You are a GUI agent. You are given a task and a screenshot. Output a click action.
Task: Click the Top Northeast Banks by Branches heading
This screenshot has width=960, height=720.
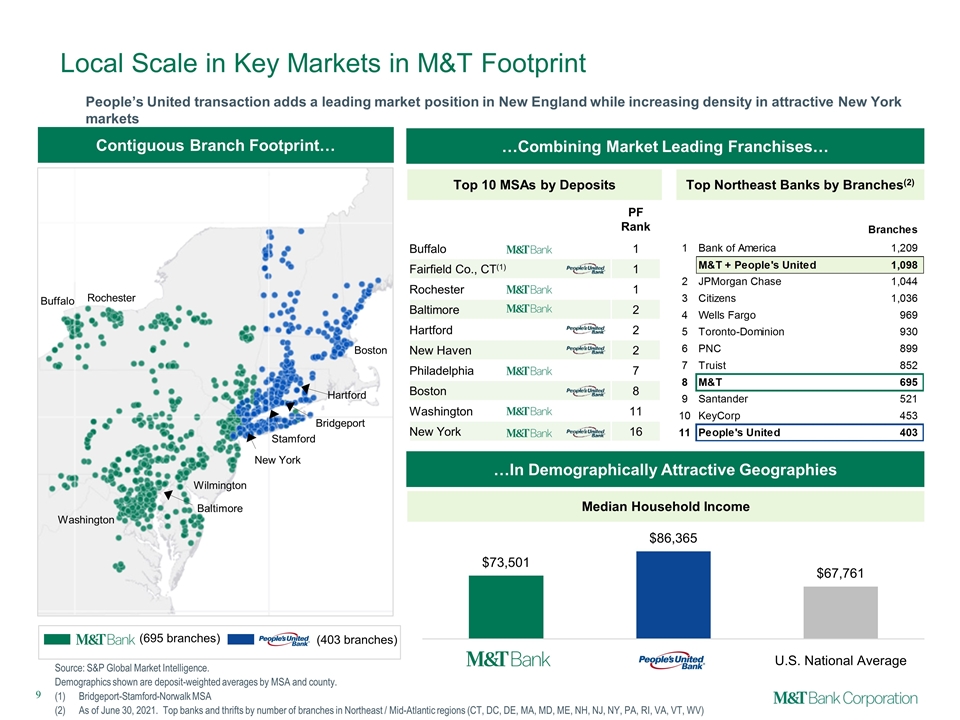(800, 185)
